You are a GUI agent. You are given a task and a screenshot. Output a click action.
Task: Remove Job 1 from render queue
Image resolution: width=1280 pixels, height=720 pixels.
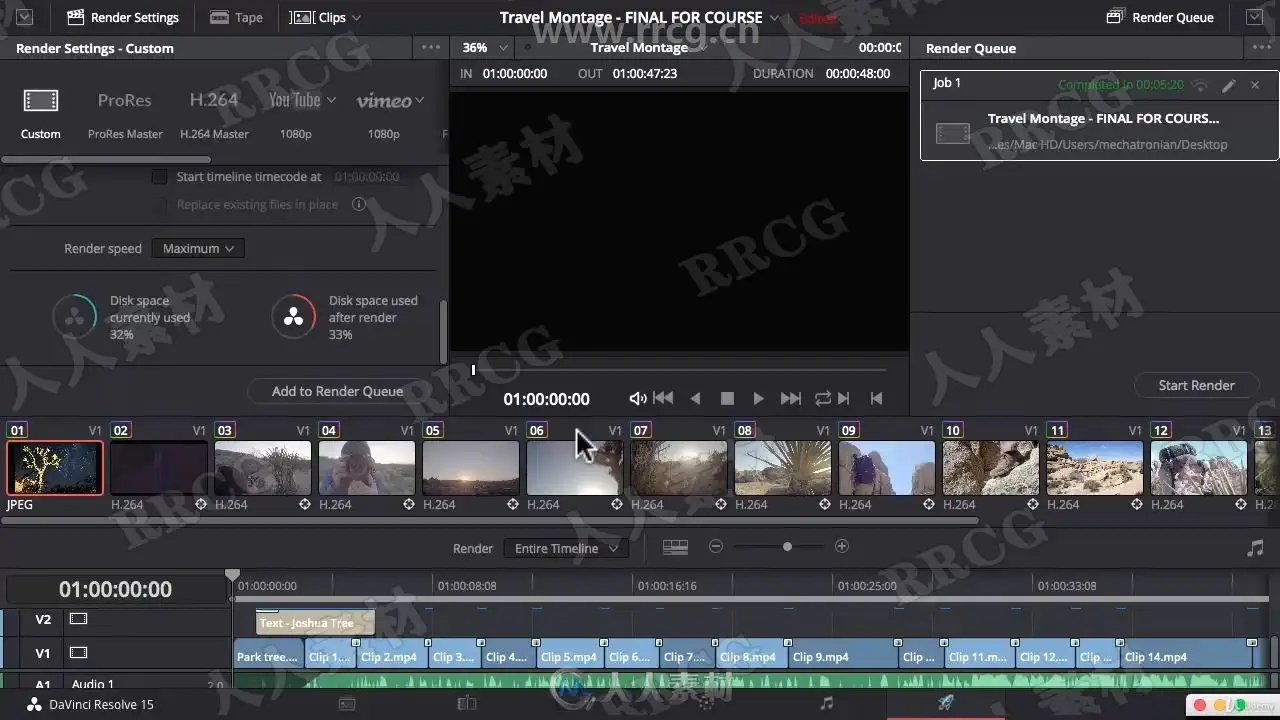pos(1256,86)
